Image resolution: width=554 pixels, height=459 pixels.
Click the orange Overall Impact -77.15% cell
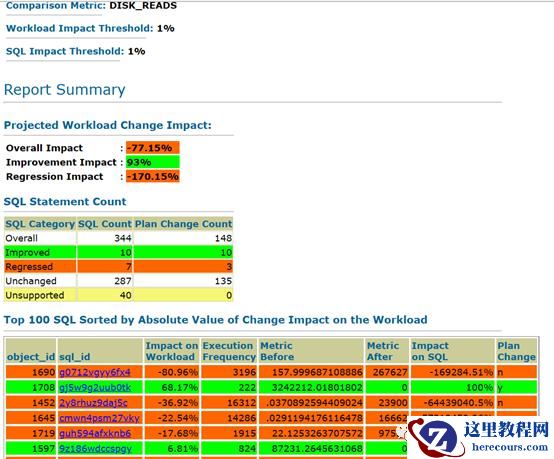[153, 148]
